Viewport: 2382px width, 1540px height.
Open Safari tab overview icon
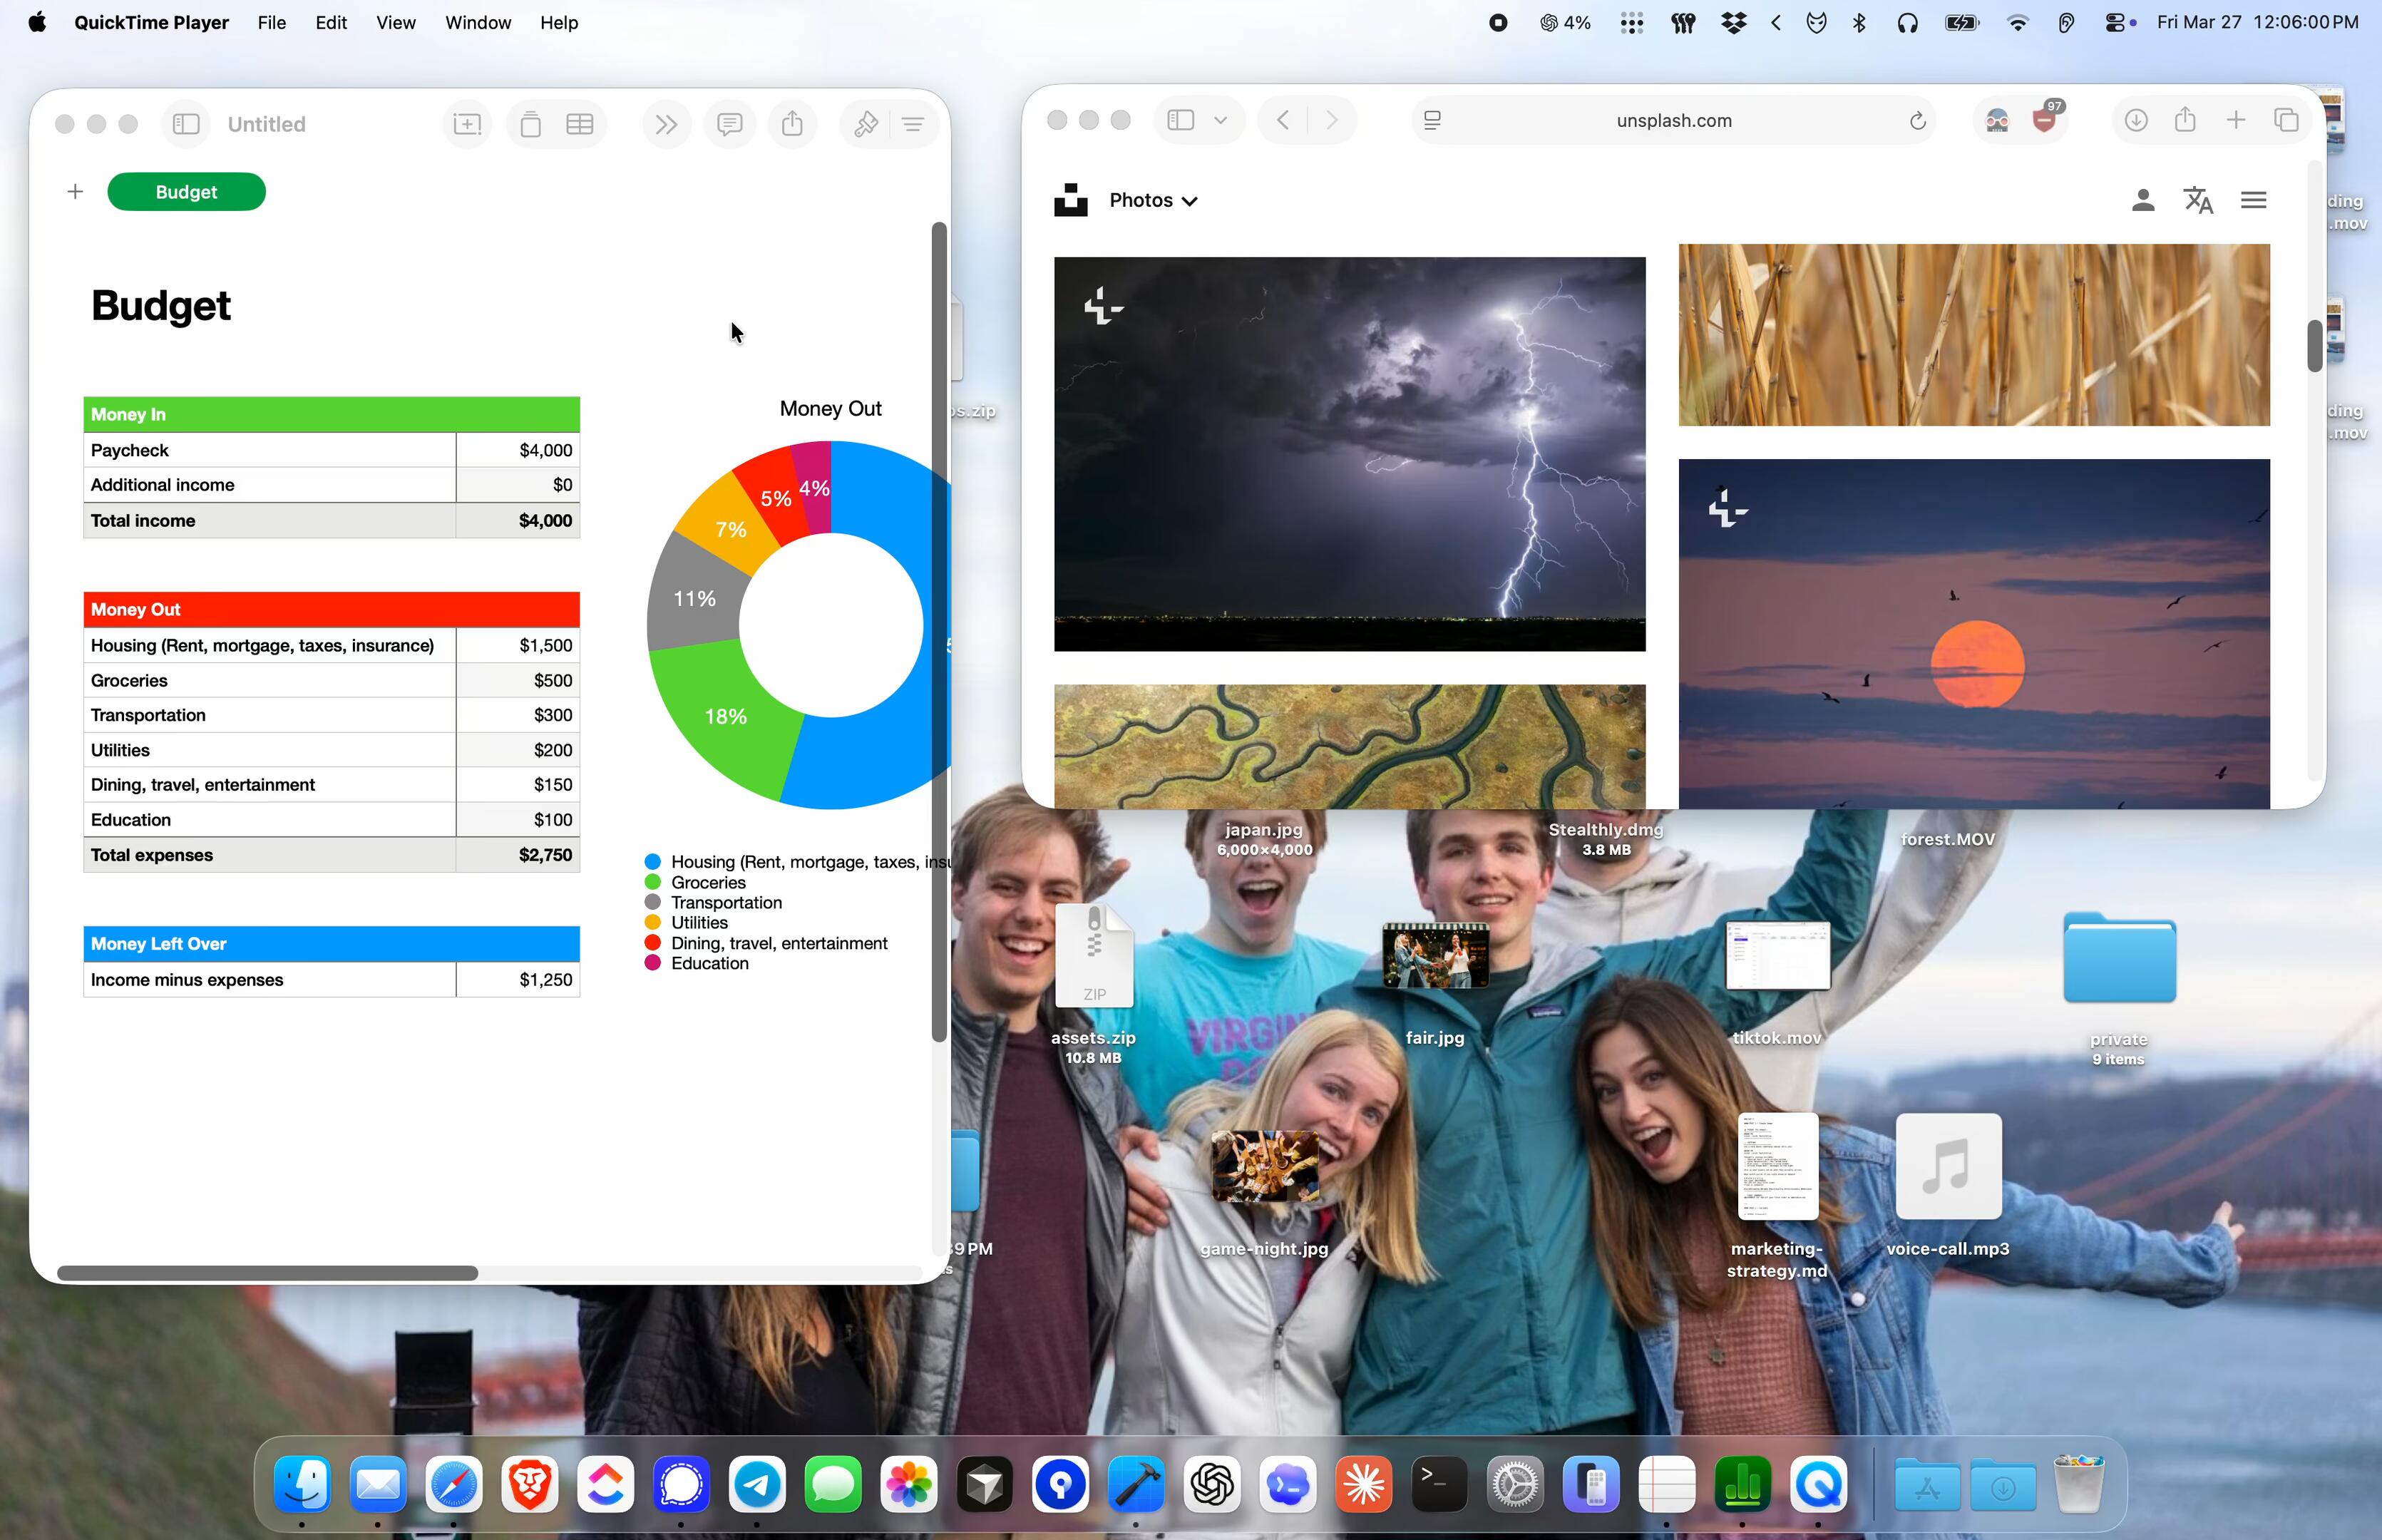(2286, 120)
